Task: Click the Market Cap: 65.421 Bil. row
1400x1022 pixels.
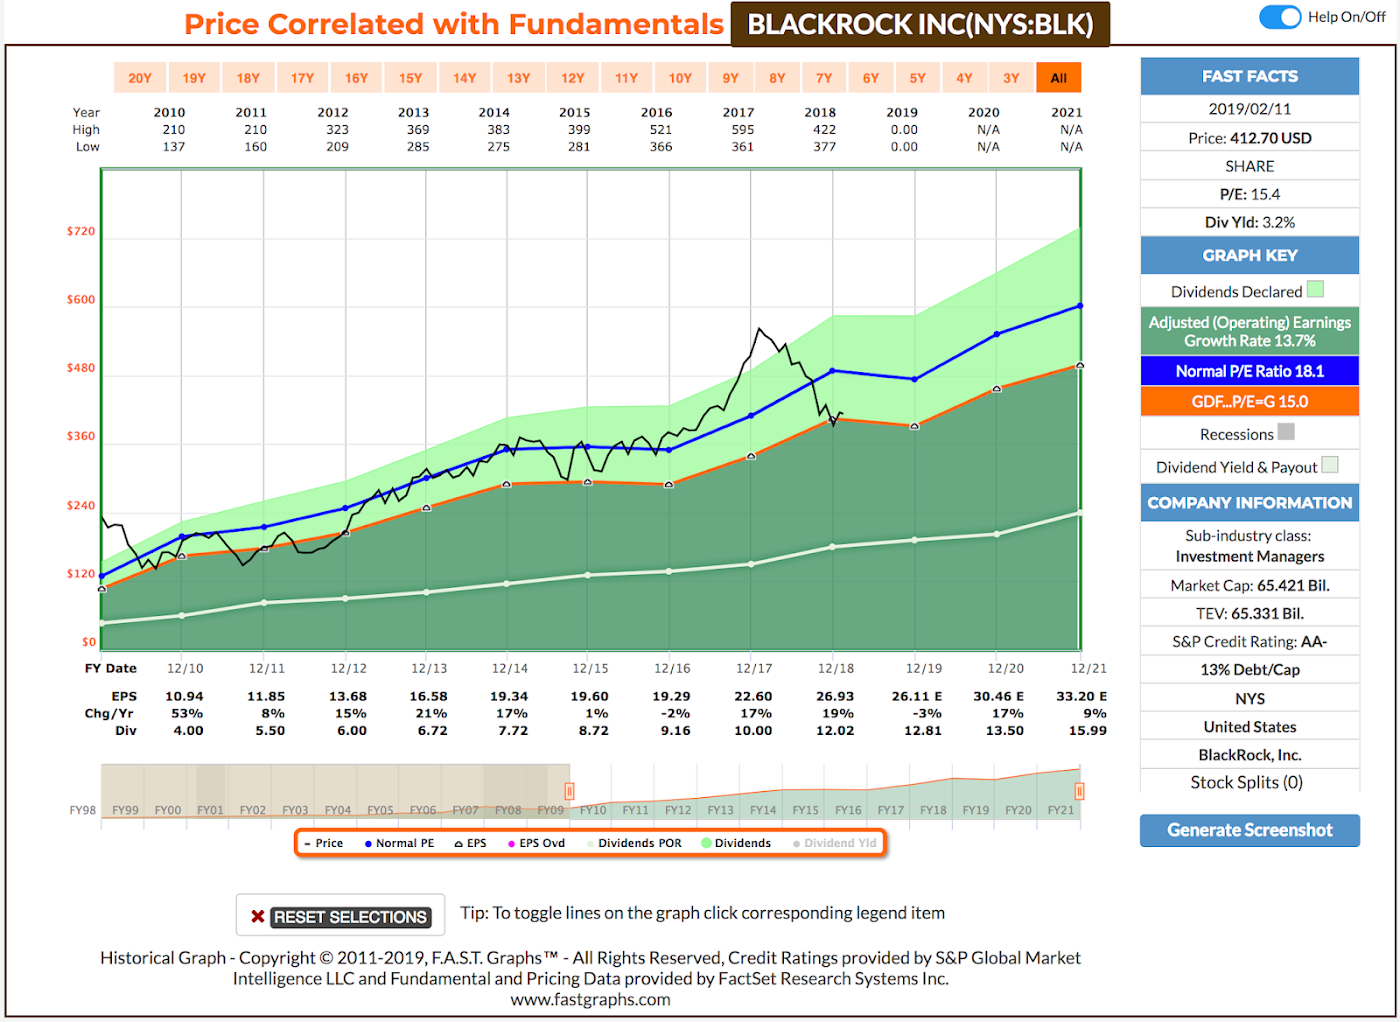Action: 1250,585
